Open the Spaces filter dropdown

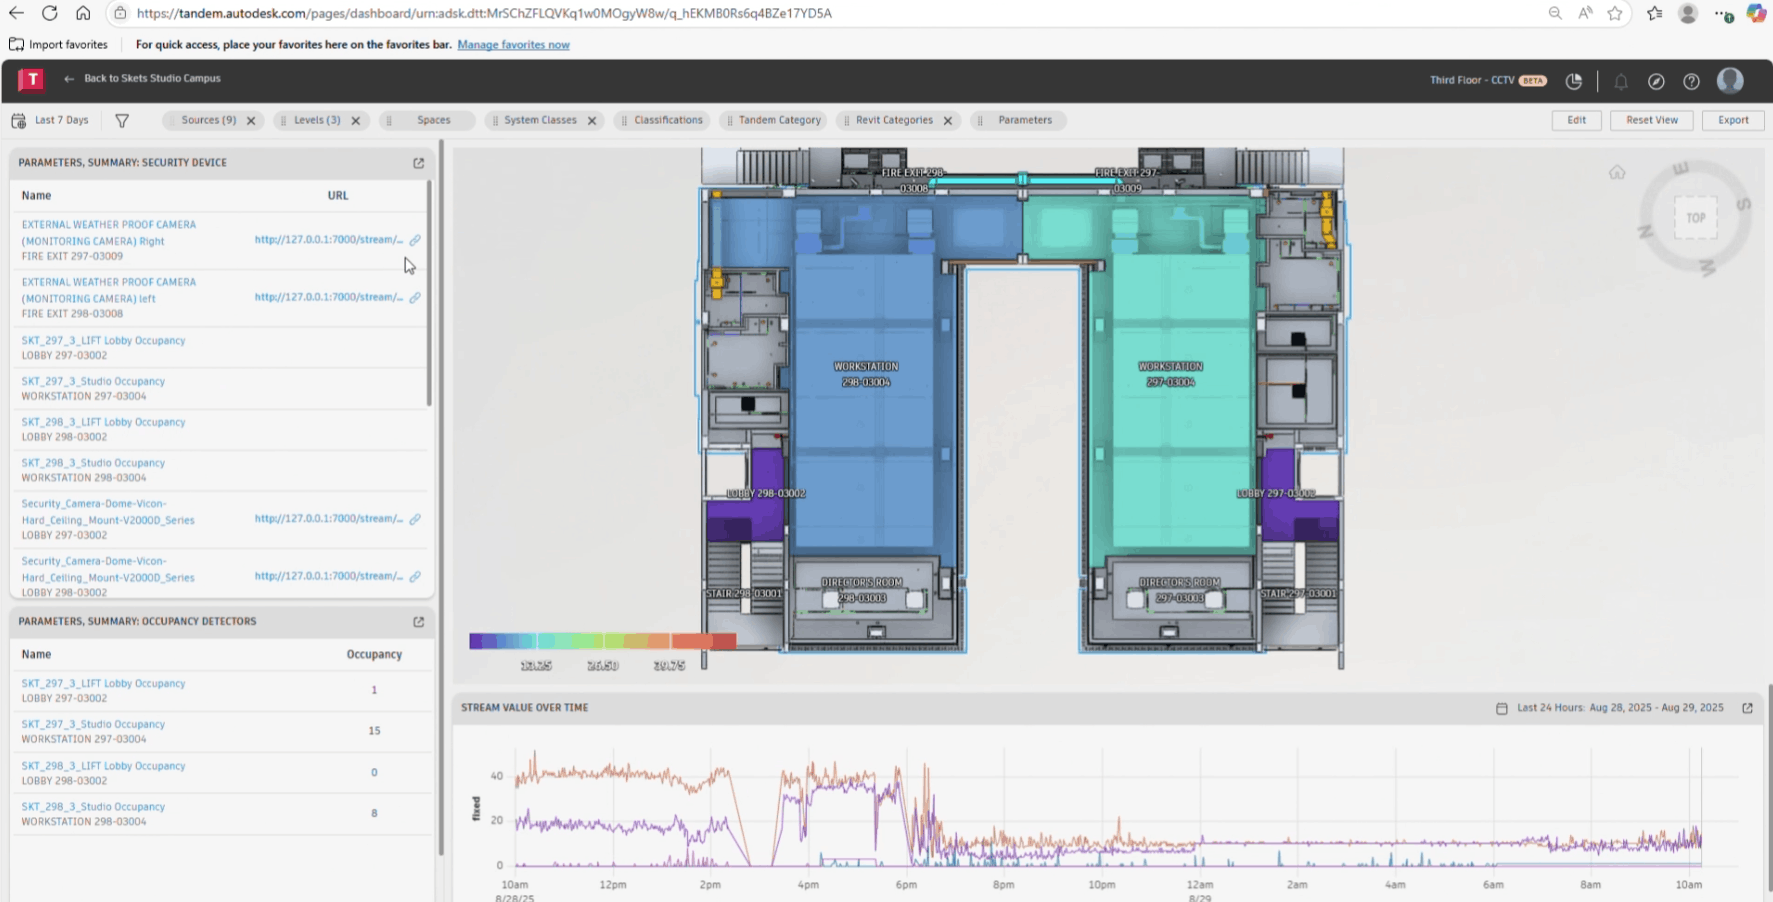[433, 120]
